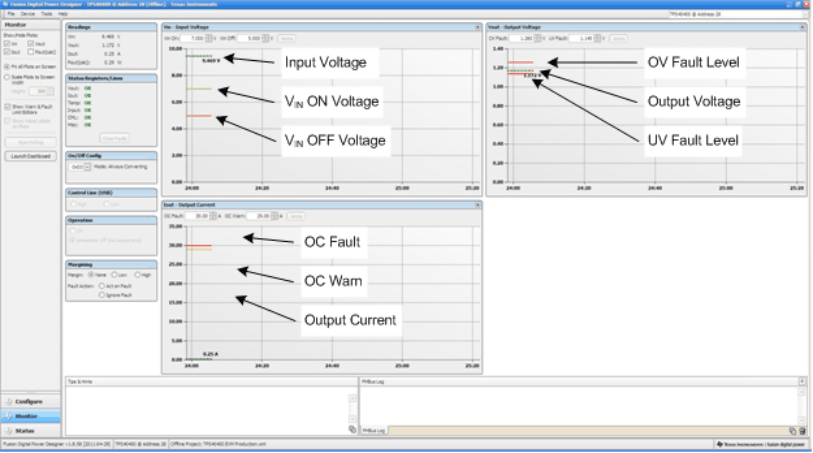The height and width of the screenshot is (453, 813).
Task: Select Fit All Plots on Screen option
Action: point(8,64)
